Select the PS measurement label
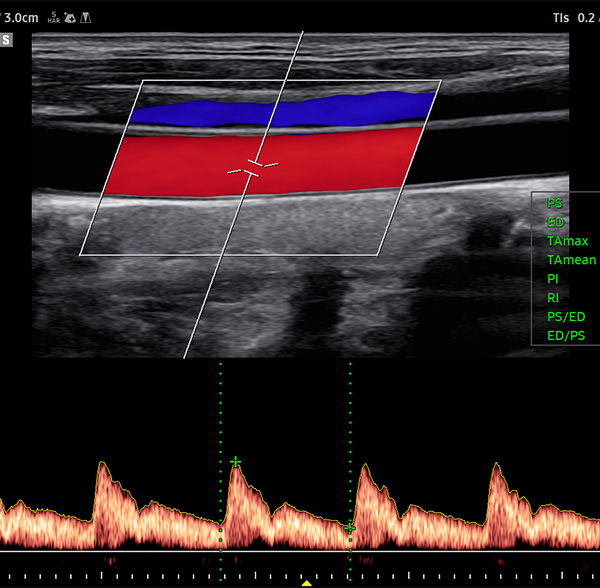600x588 pixels. [555, 203]
